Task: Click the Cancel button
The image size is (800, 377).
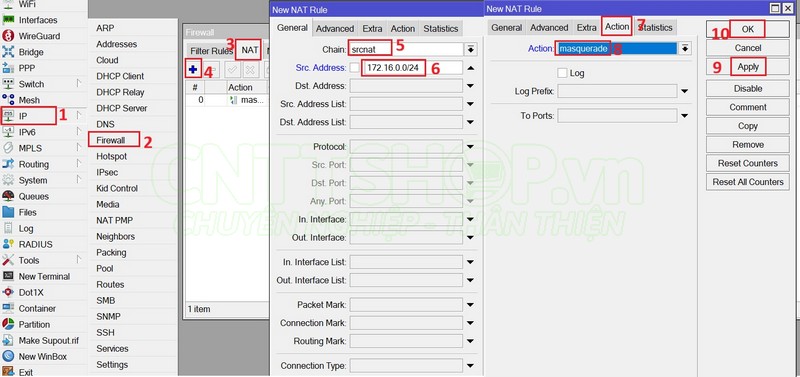Action: pos(747,48)
